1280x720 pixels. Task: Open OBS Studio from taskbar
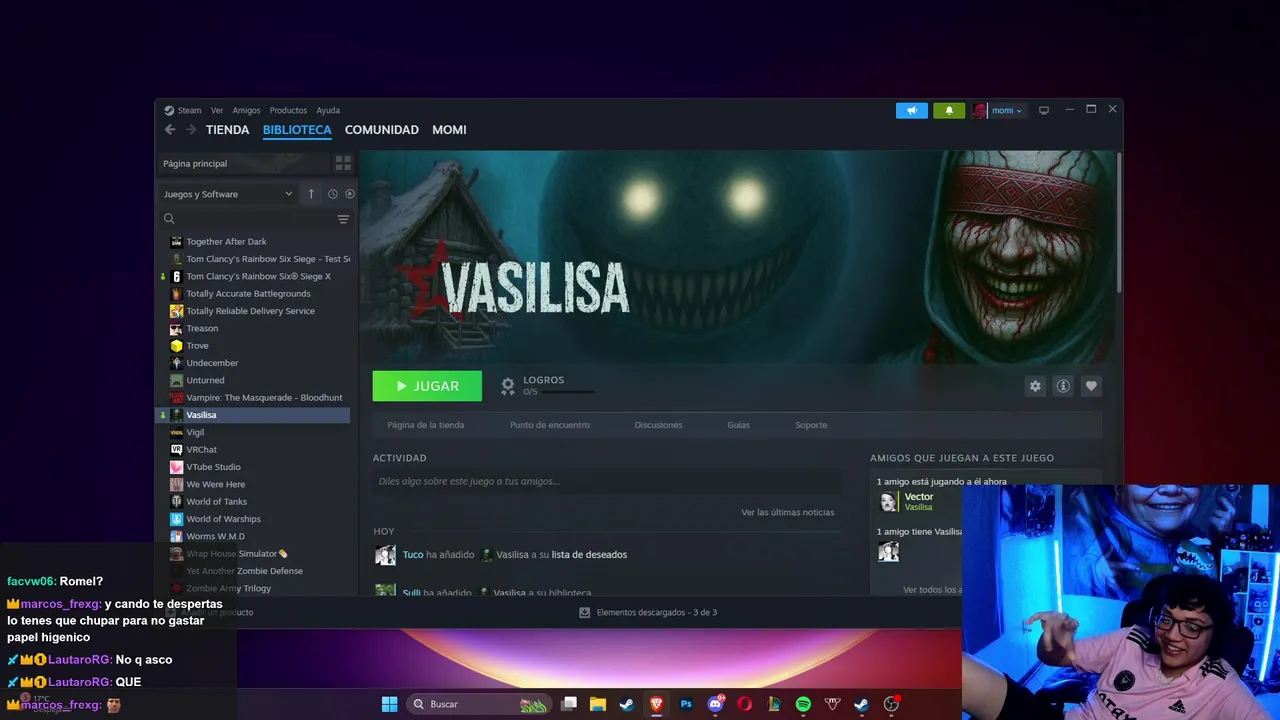click(891, 704)
